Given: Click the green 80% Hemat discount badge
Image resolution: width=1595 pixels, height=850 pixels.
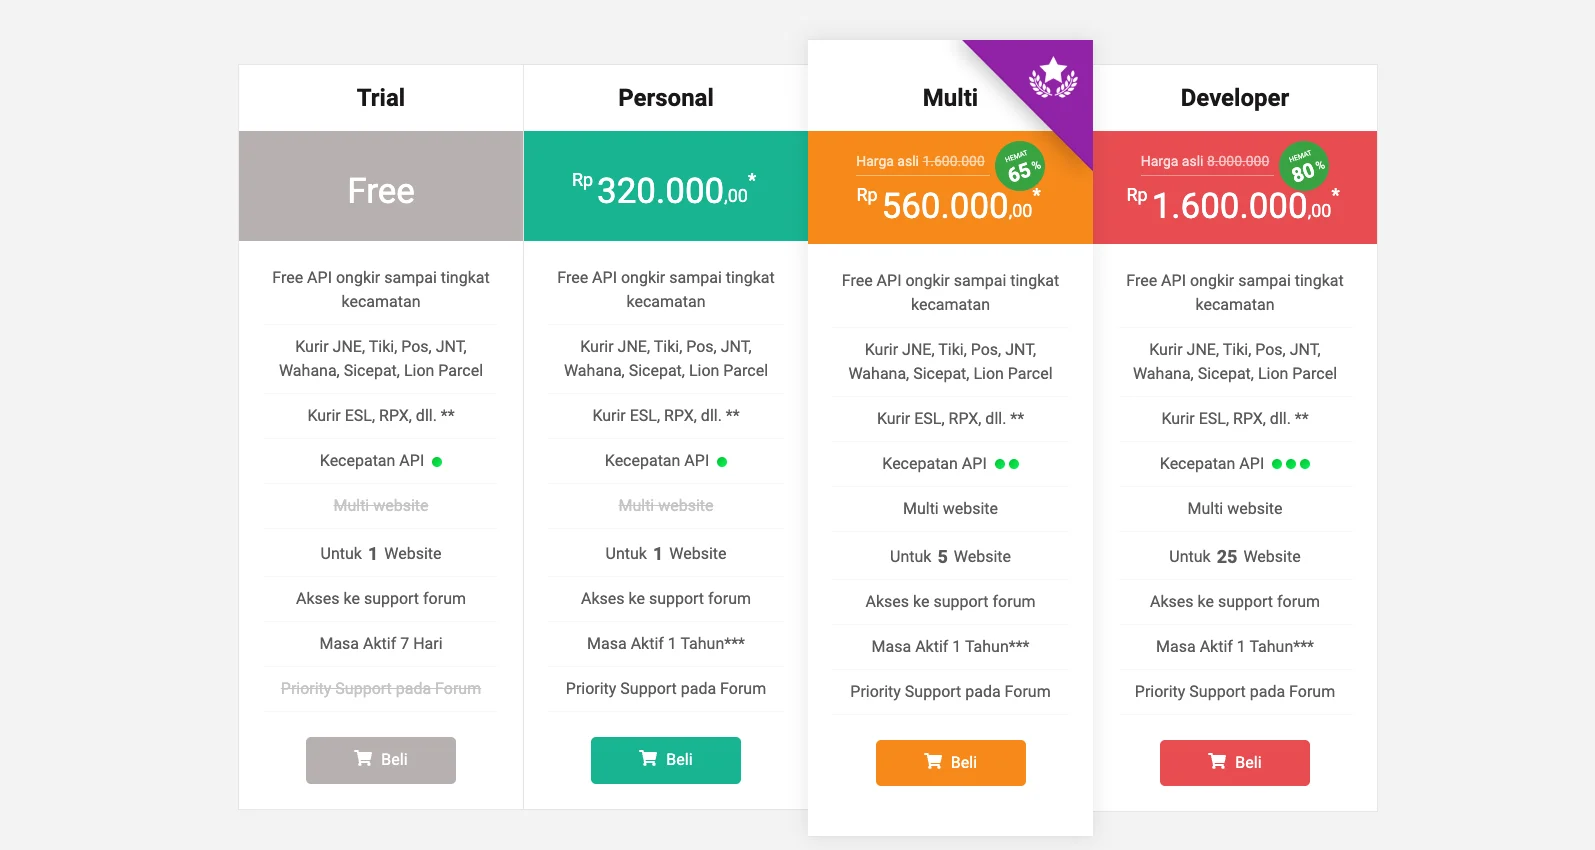Looking at the screenshot, I should [1304, 166].
